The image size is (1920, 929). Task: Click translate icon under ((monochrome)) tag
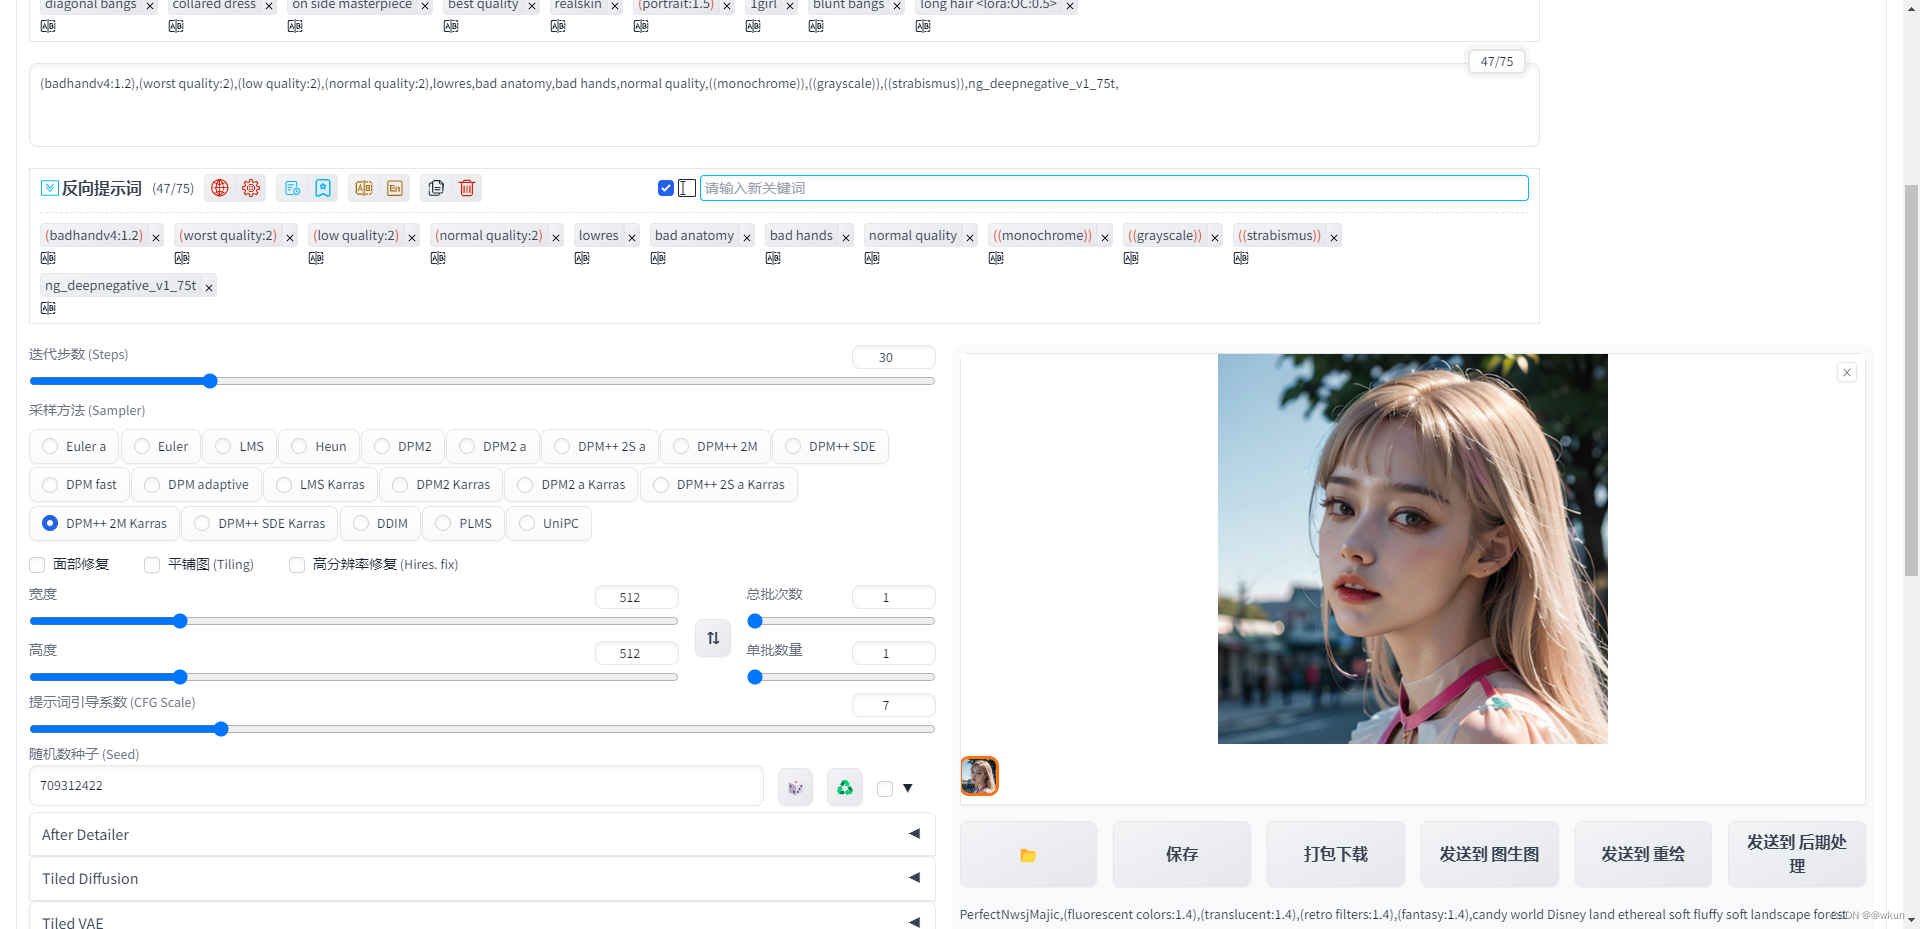click(x=996, y=258)
